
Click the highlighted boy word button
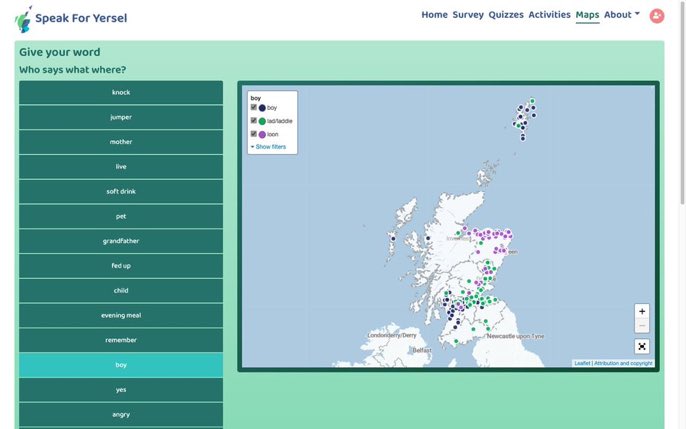click(x=121, y=365)
